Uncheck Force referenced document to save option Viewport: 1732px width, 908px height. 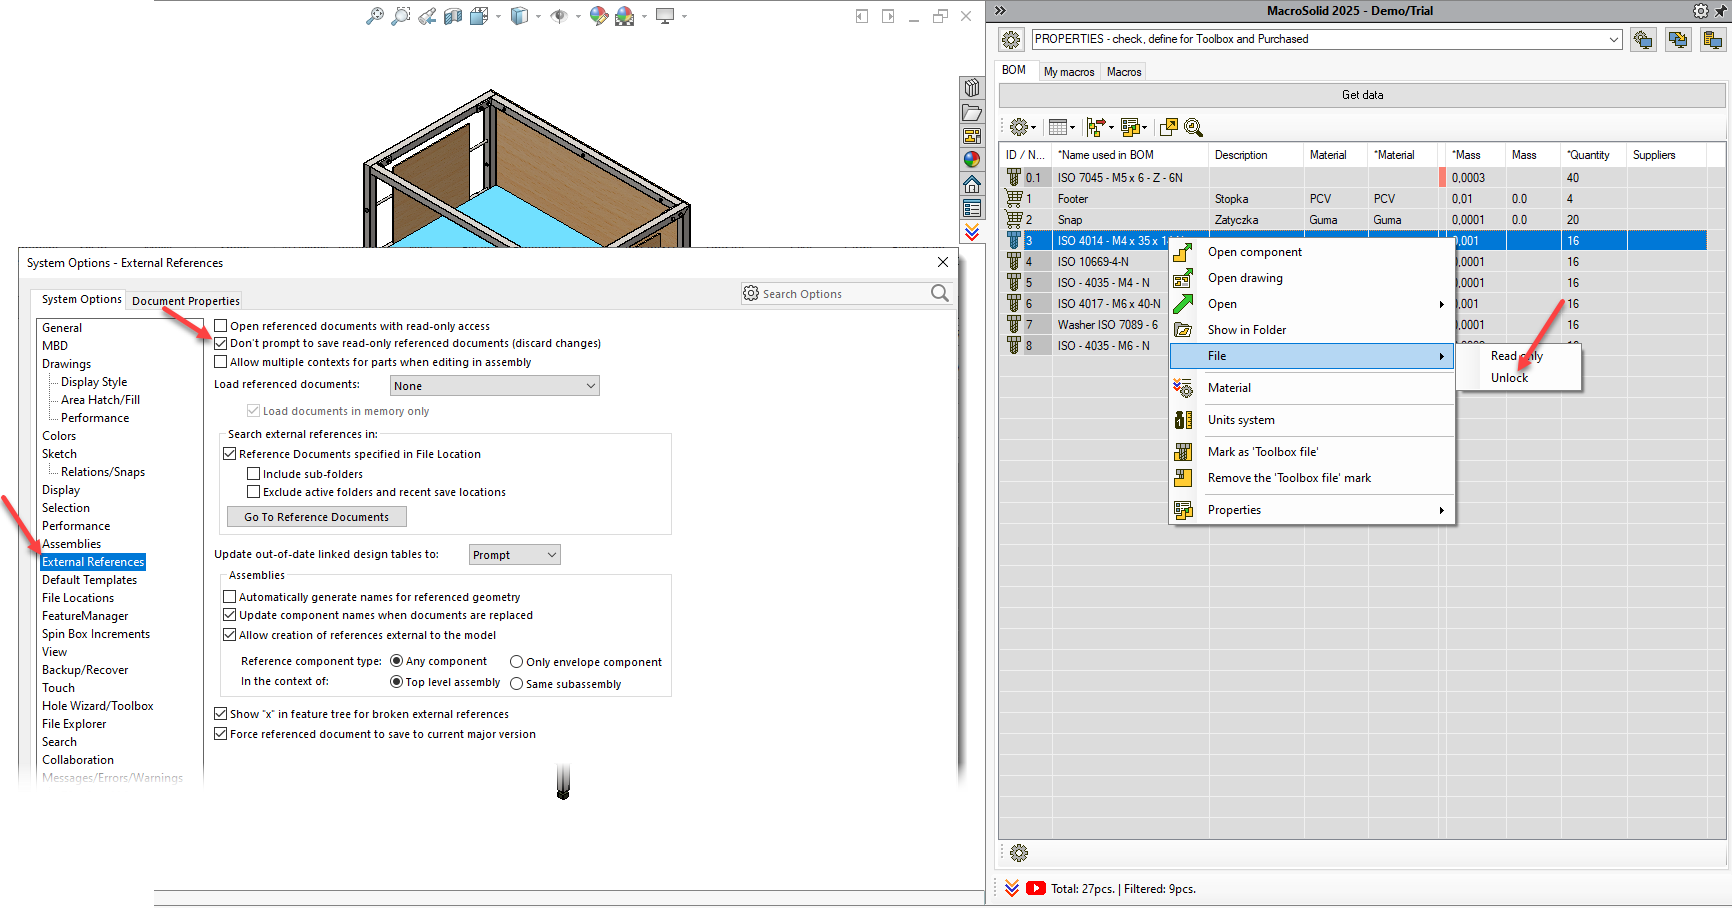221,734
